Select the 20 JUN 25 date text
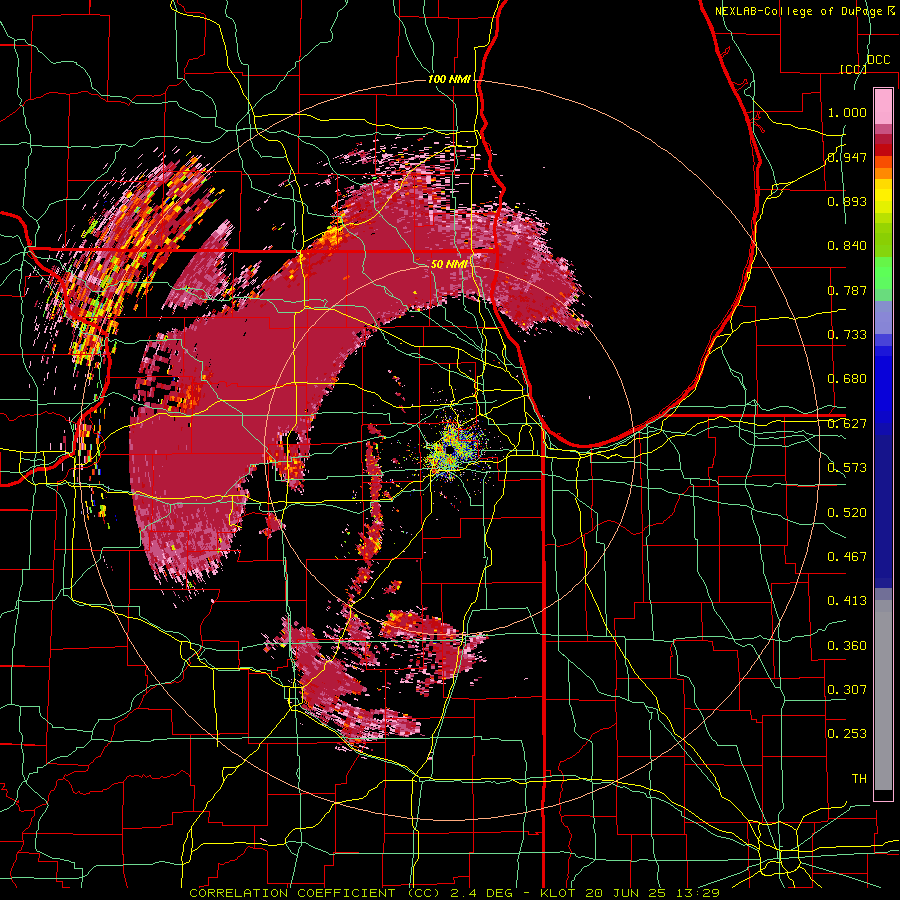Screen dimensions: 900x900 pyautogui.click(x=628, y=893)
